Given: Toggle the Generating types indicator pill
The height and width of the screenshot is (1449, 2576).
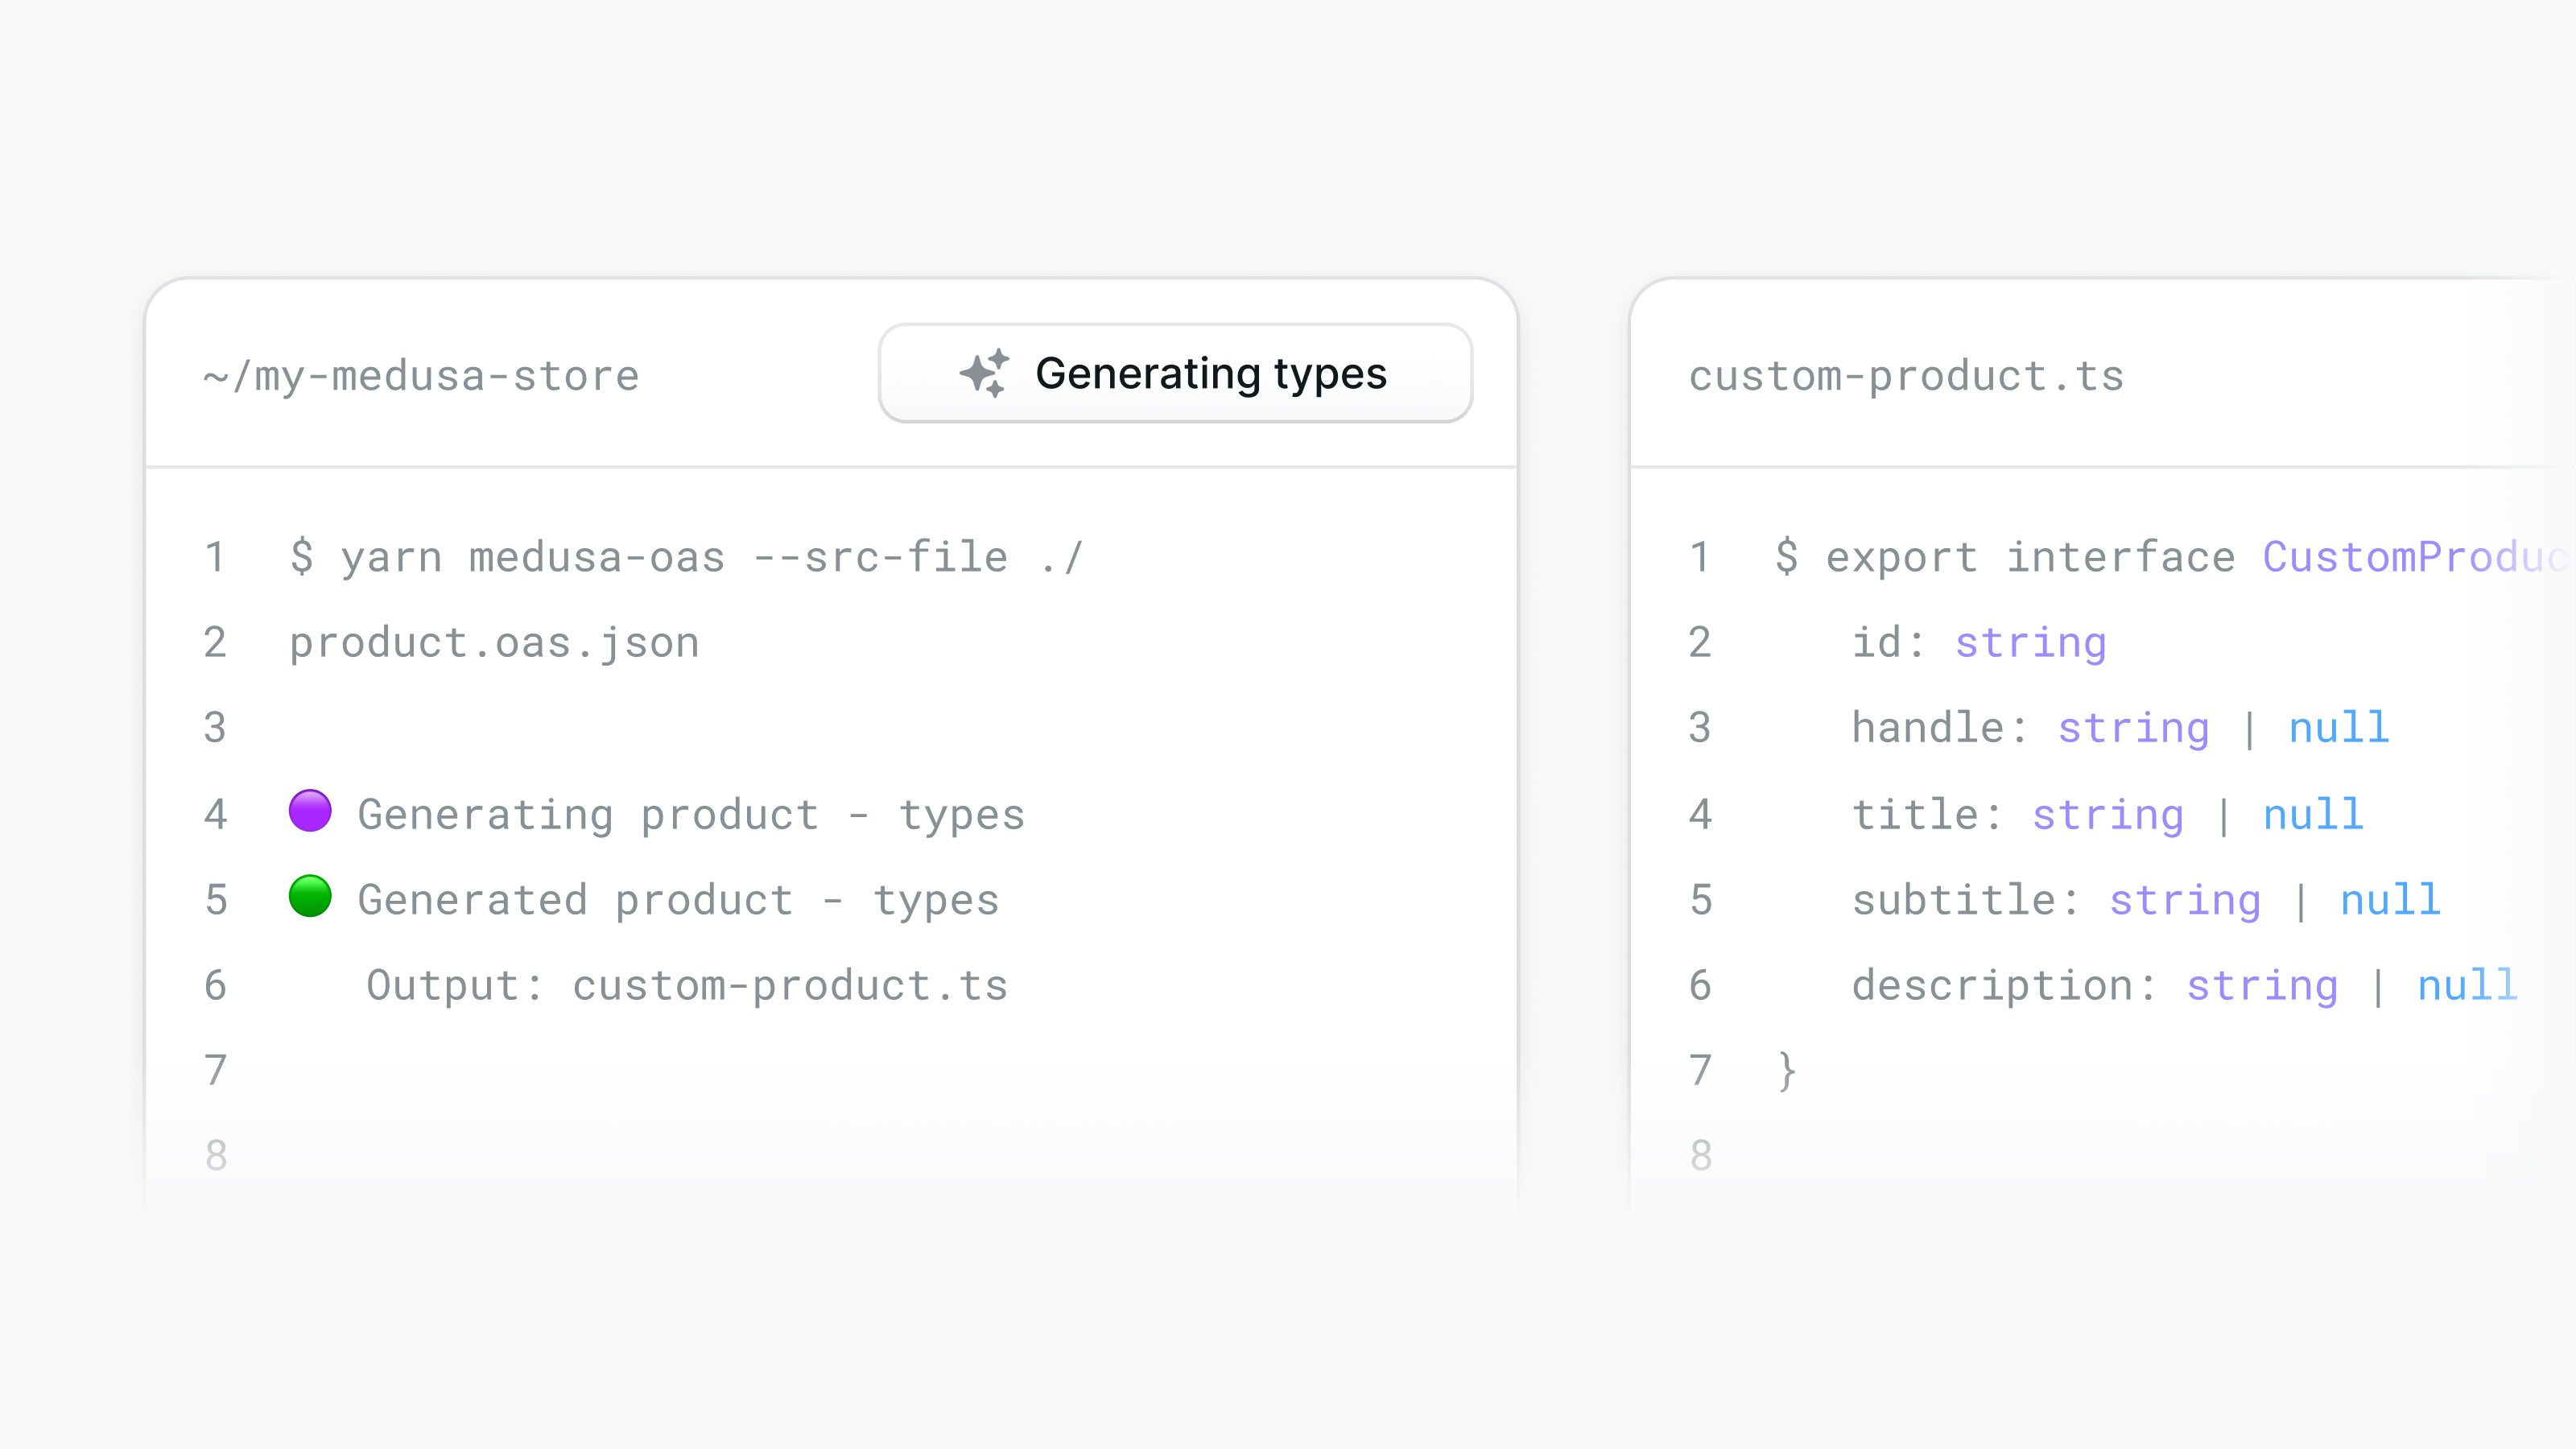Looking at the screenshot, I should click(x=1176, y=374).
